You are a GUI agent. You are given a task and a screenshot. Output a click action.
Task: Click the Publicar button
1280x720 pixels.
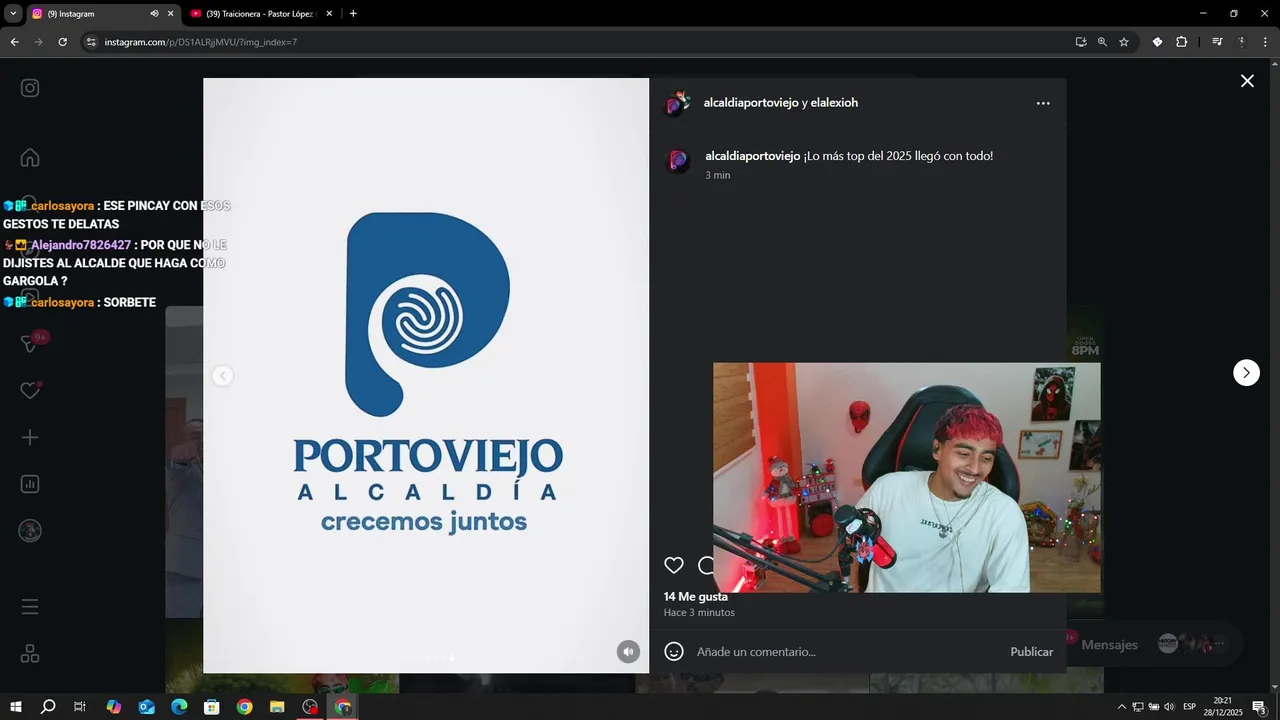1031,652
